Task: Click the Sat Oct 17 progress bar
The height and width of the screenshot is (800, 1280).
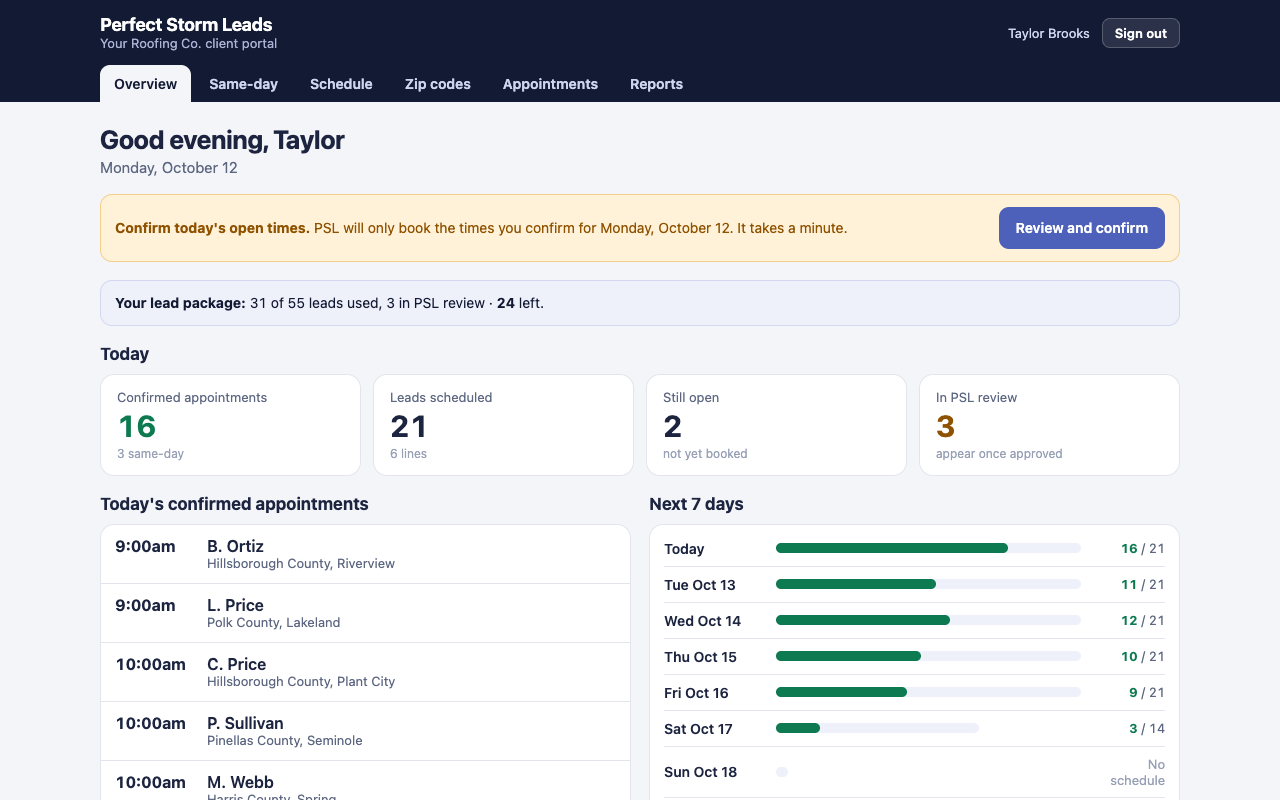Action: point(877,728)
